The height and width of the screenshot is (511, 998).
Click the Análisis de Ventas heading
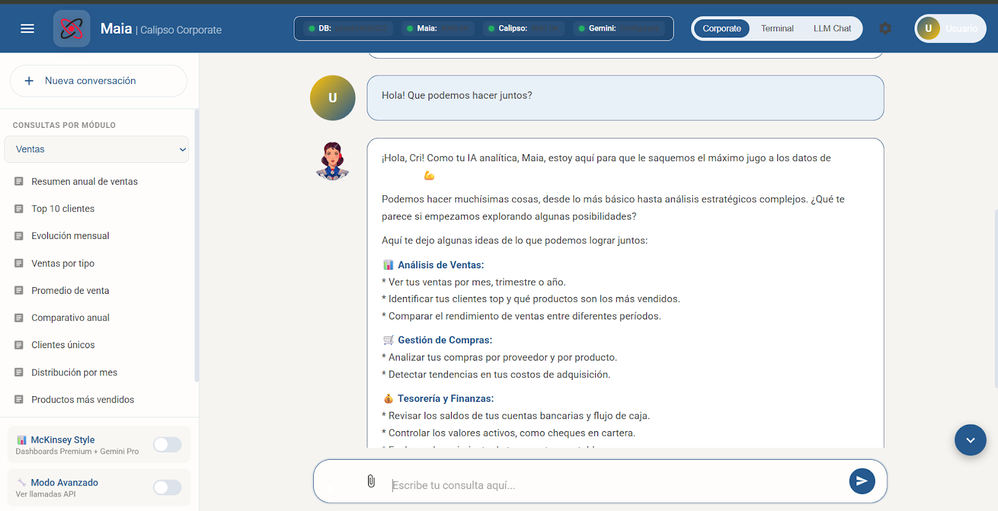(x=441, y=265)
